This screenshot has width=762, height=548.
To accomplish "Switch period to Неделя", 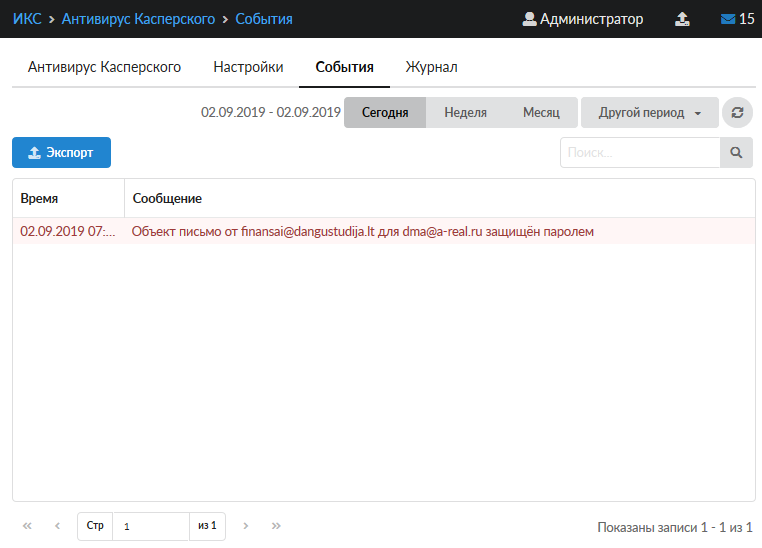I will click(x=465, y=113).
